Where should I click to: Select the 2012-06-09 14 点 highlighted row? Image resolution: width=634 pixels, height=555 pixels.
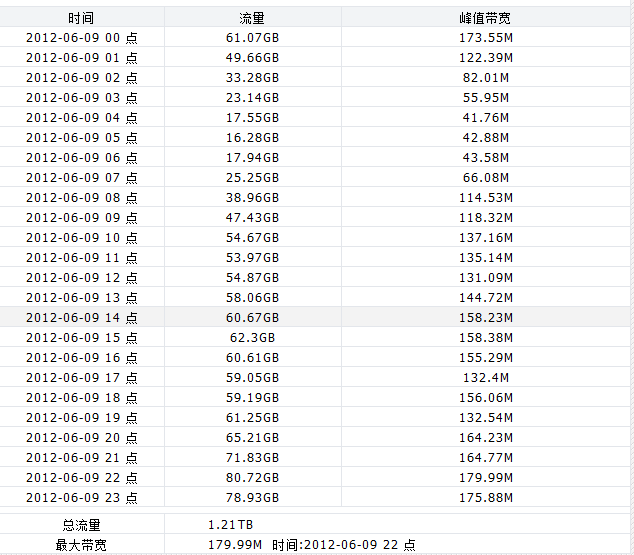coord(315,318)
